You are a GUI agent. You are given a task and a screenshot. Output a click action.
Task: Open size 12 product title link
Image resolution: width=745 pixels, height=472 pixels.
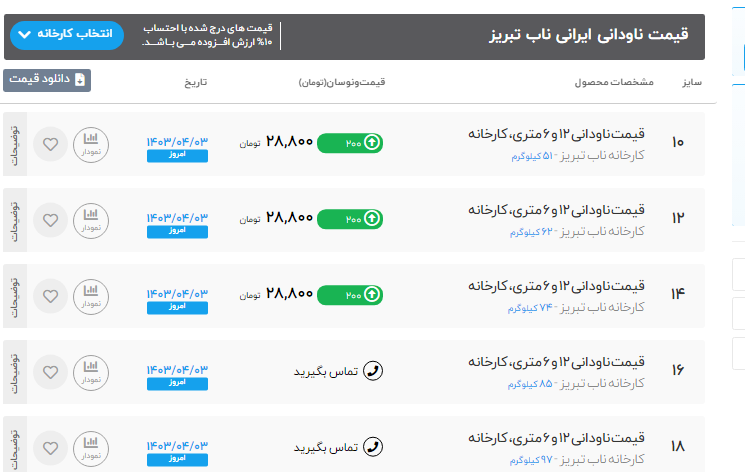click(x=557, y=211)
